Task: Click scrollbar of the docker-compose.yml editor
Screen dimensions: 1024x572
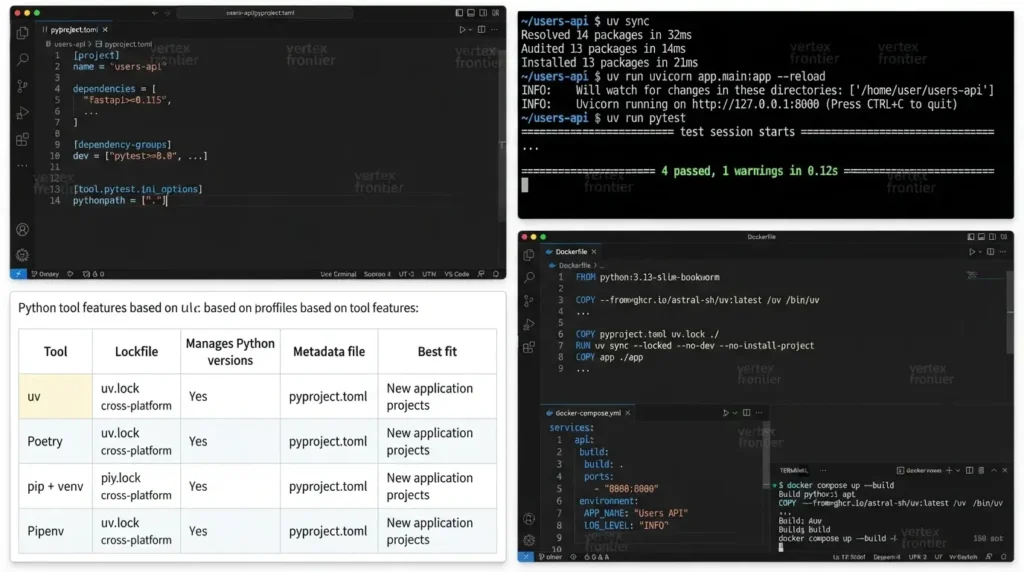Action: tap(767, 457)
